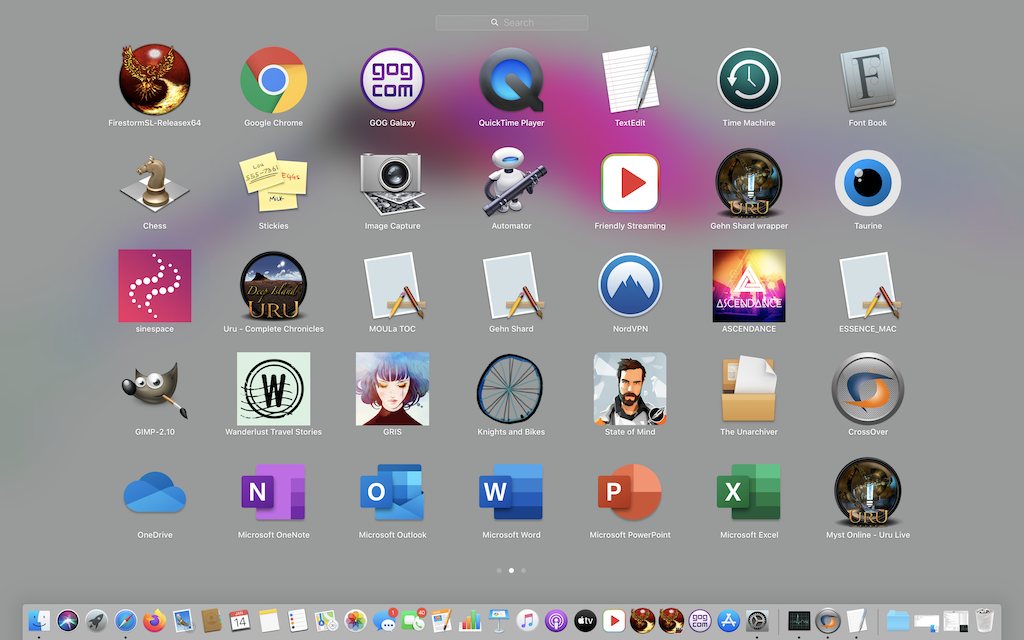The width and height of the screenshot is (1024, 640).
Task: Open Myst Online - Uru Live
Action: 867,492
